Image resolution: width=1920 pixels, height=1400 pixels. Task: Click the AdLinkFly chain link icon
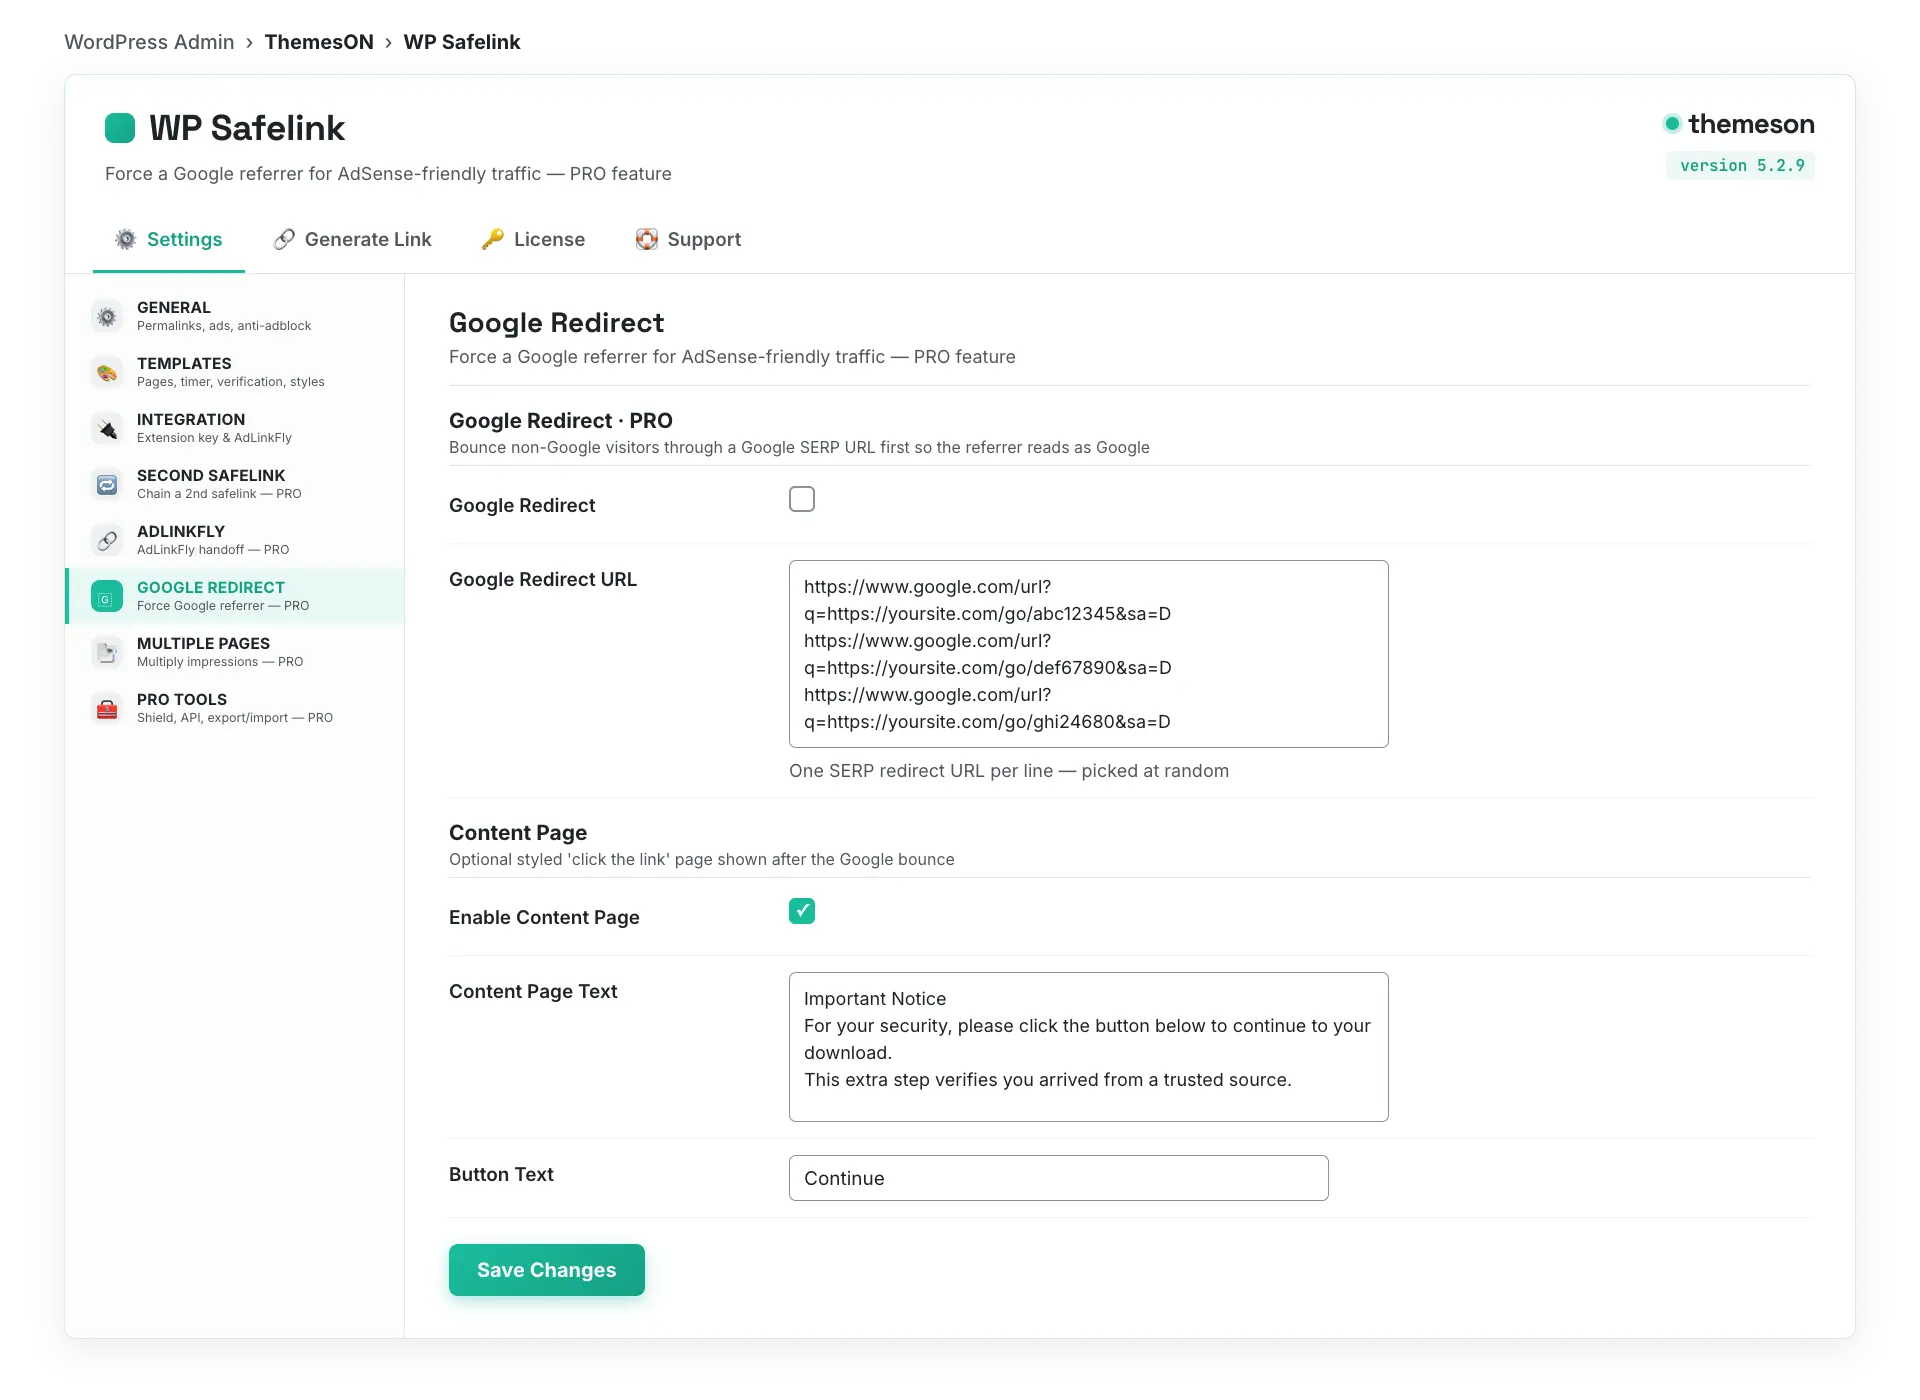point(107,540)
